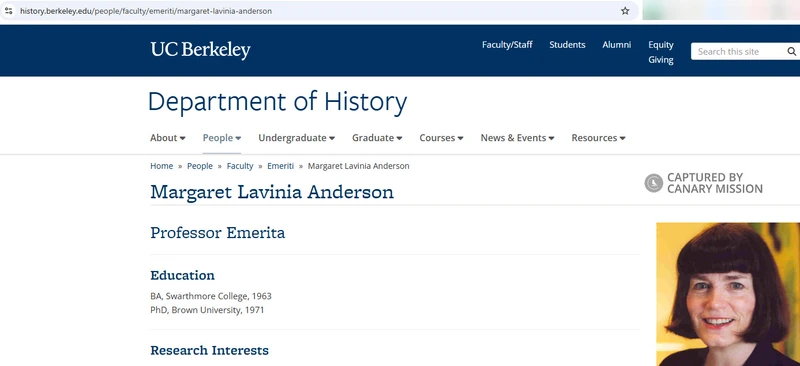Click Emeriti in the breadcrumb
800x366 pixels.
point(281,166)
